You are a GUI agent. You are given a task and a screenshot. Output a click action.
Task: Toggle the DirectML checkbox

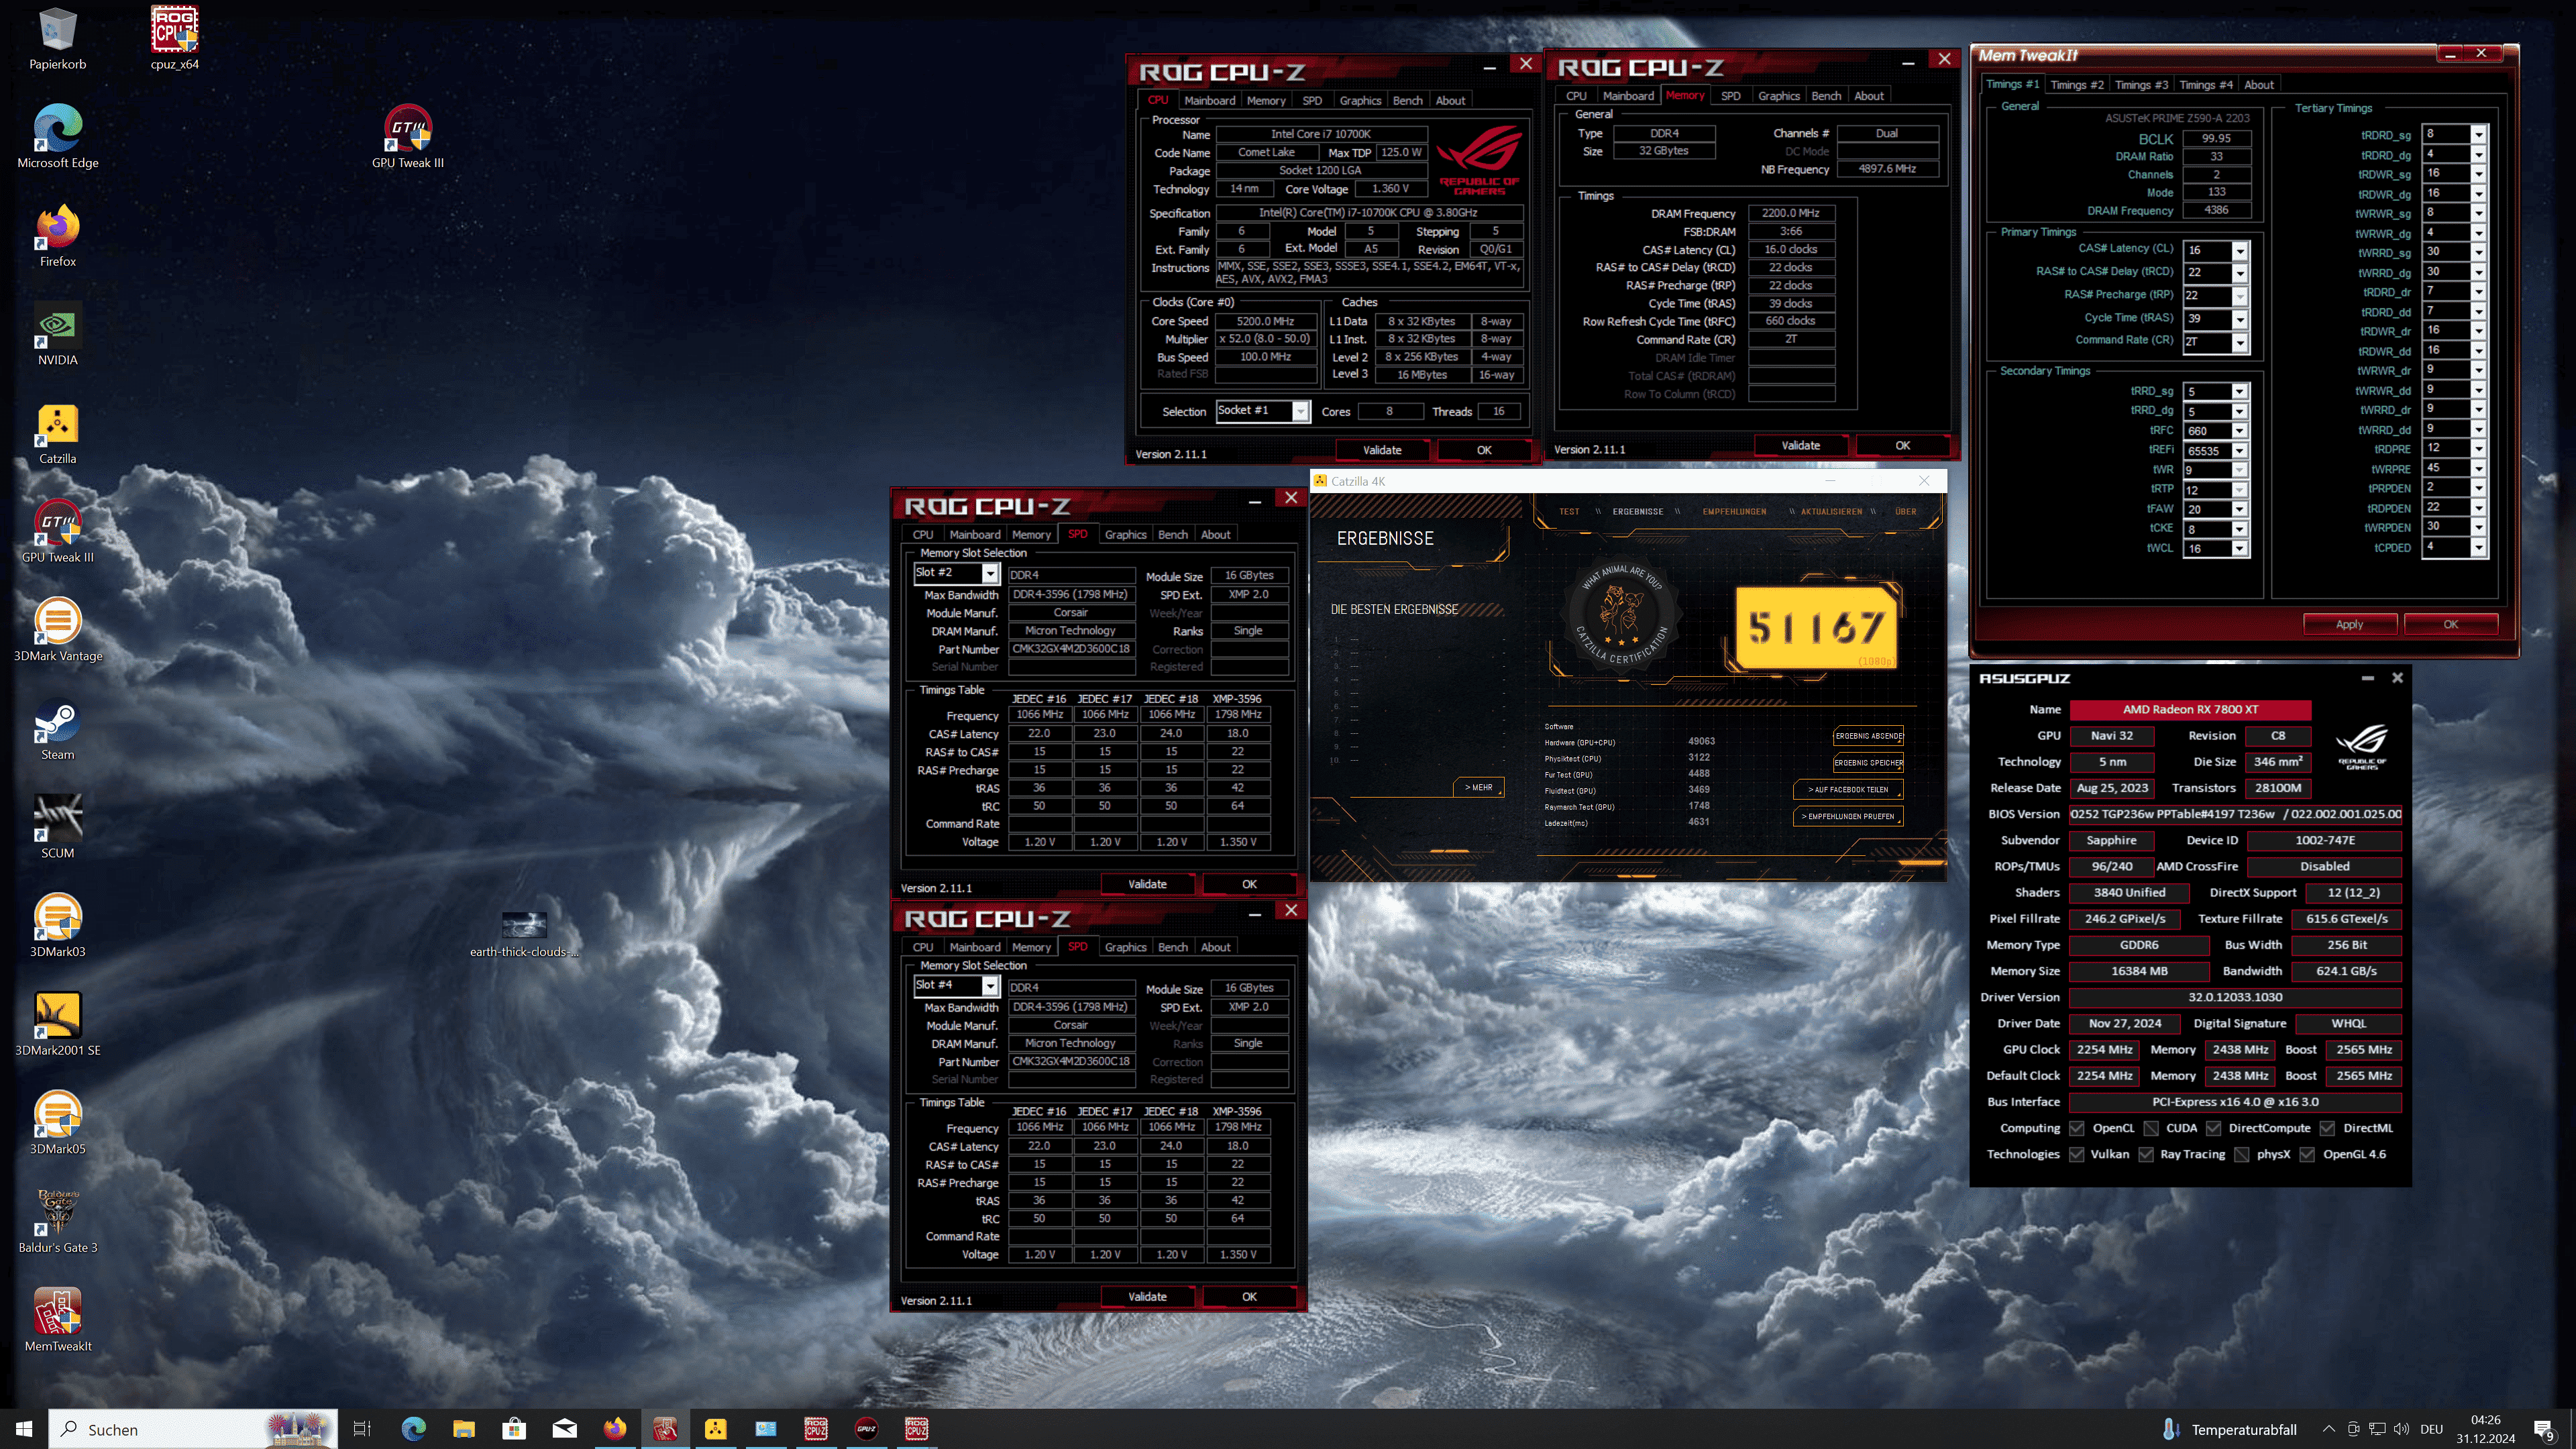coord(2327,1128)
